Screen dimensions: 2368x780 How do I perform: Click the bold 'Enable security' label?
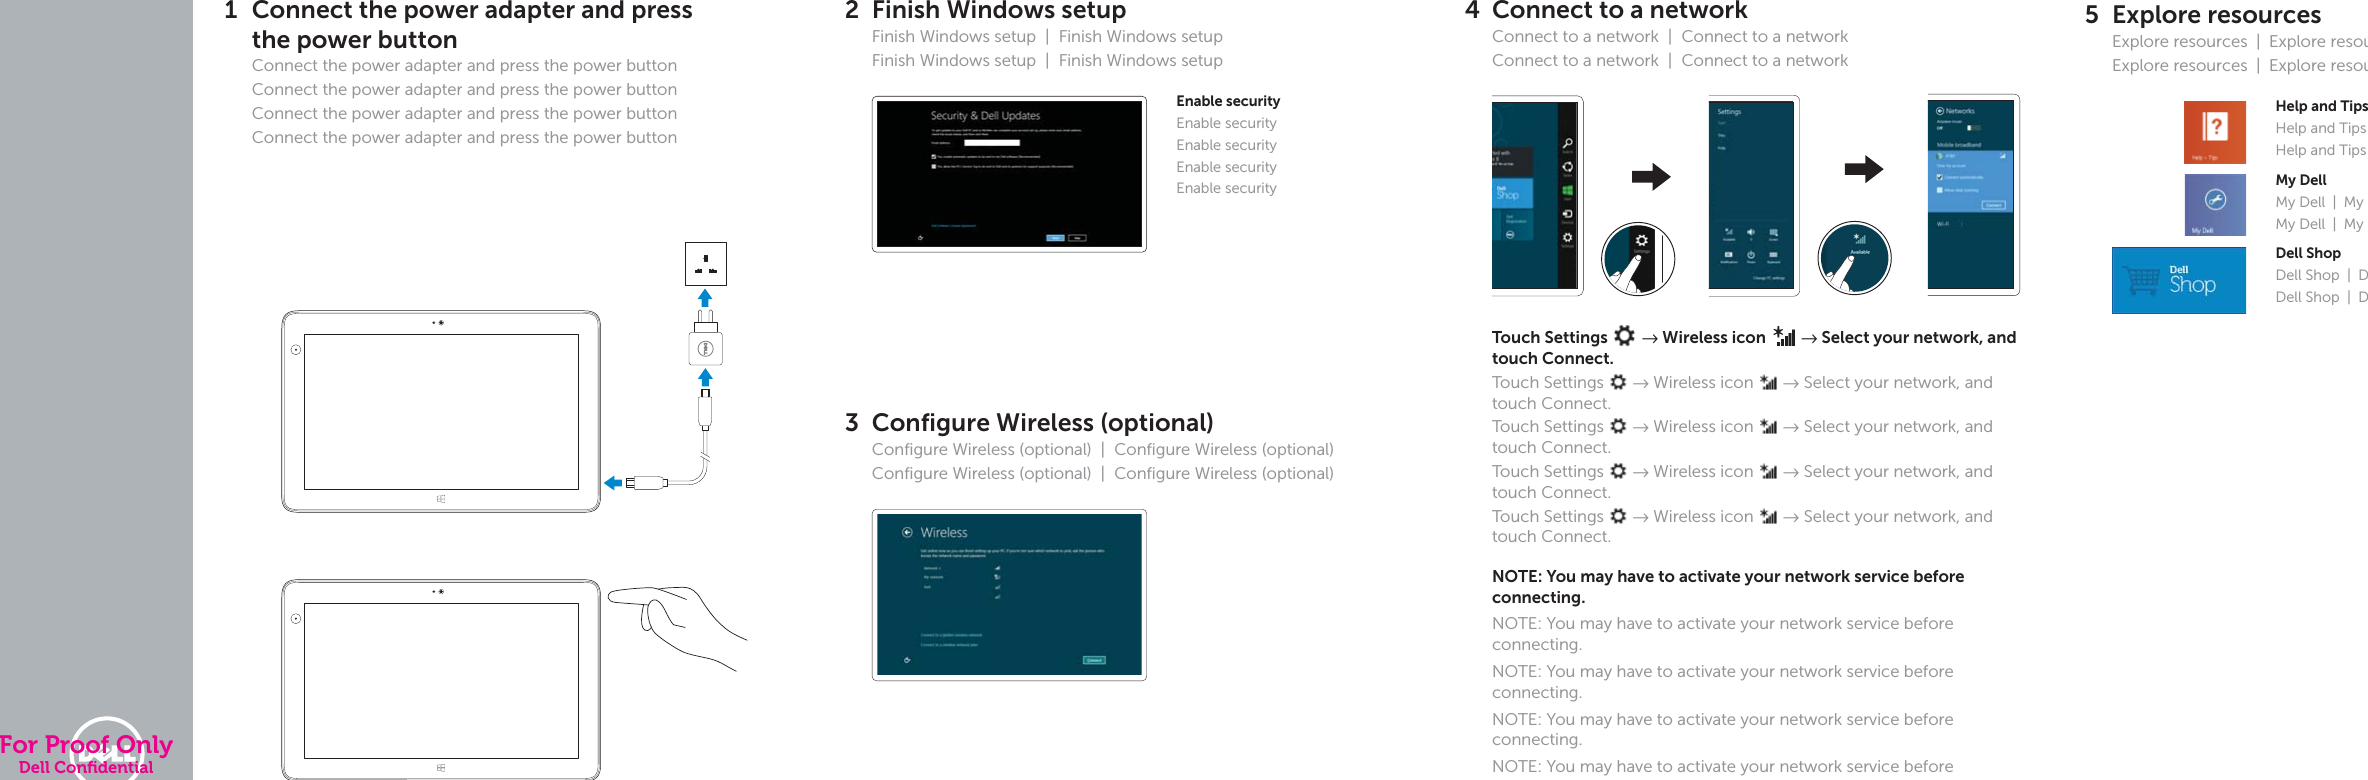tap(1228, 101)
